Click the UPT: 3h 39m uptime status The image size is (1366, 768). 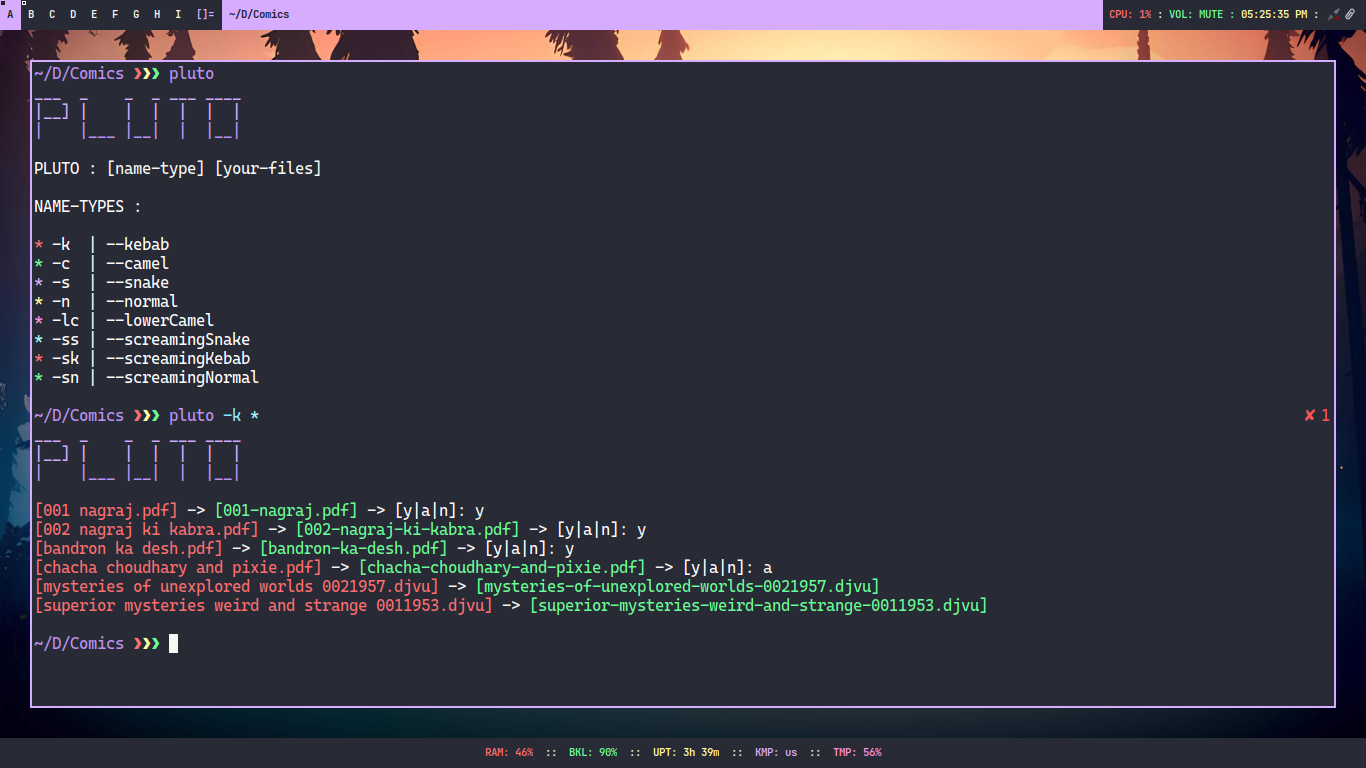click(x=686, y=752)
